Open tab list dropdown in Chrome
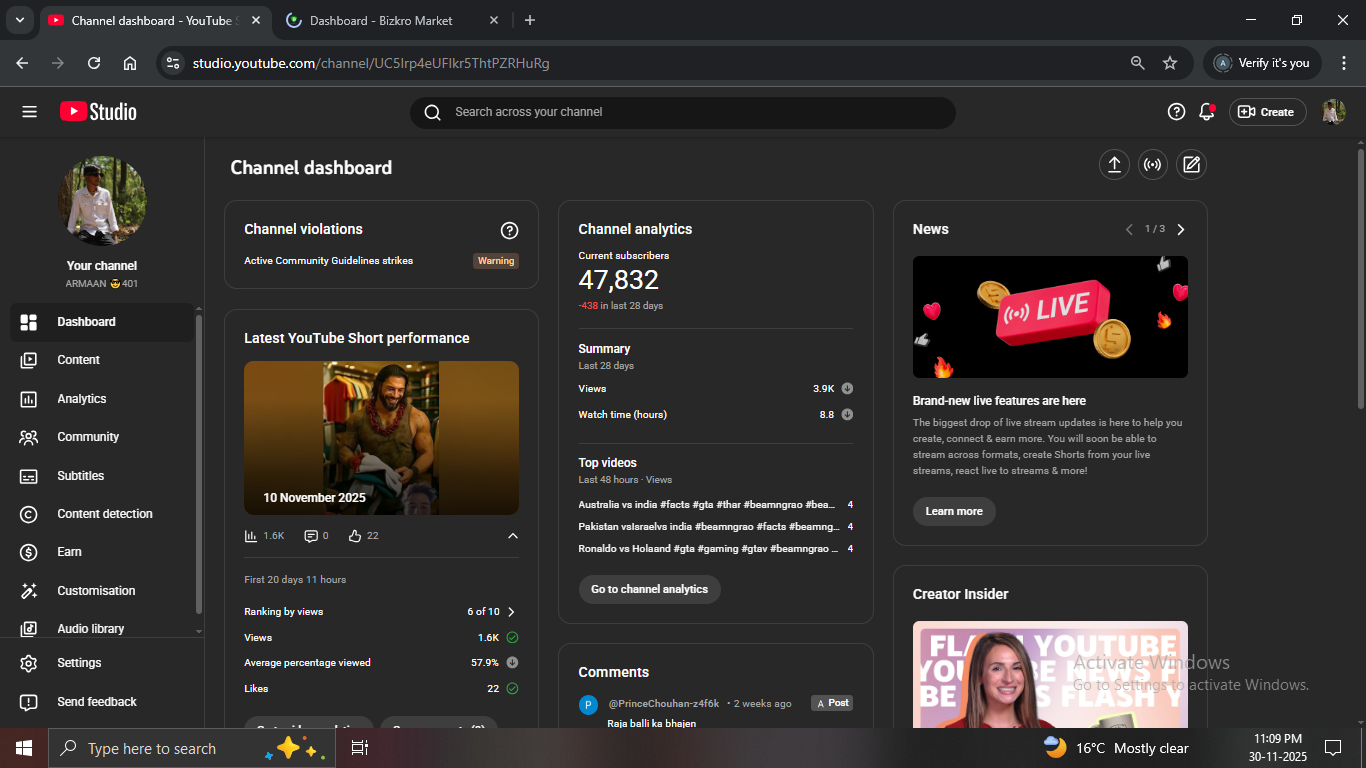 (19, 20)
